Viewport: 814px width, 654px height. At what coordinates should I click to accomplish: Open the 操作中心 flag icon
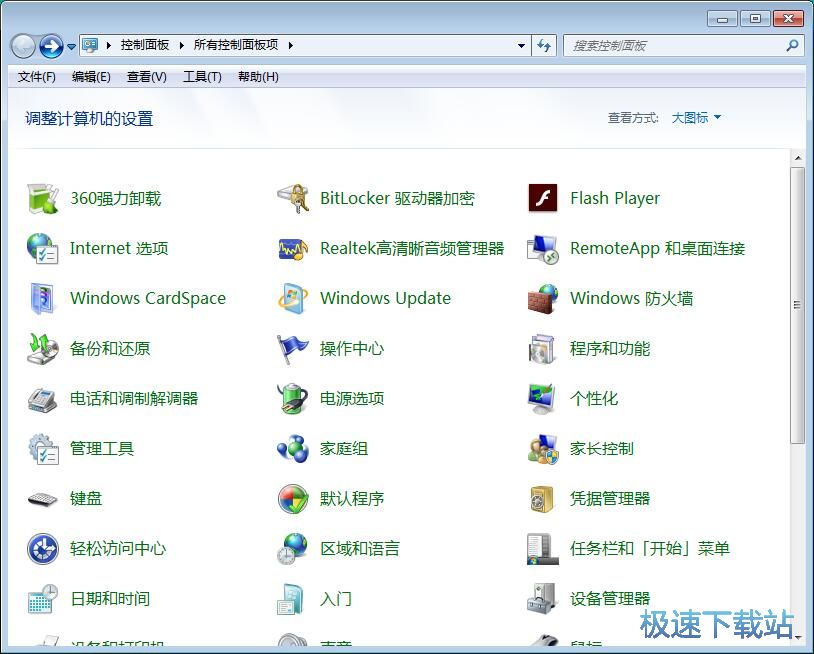[x=293, y=348]
